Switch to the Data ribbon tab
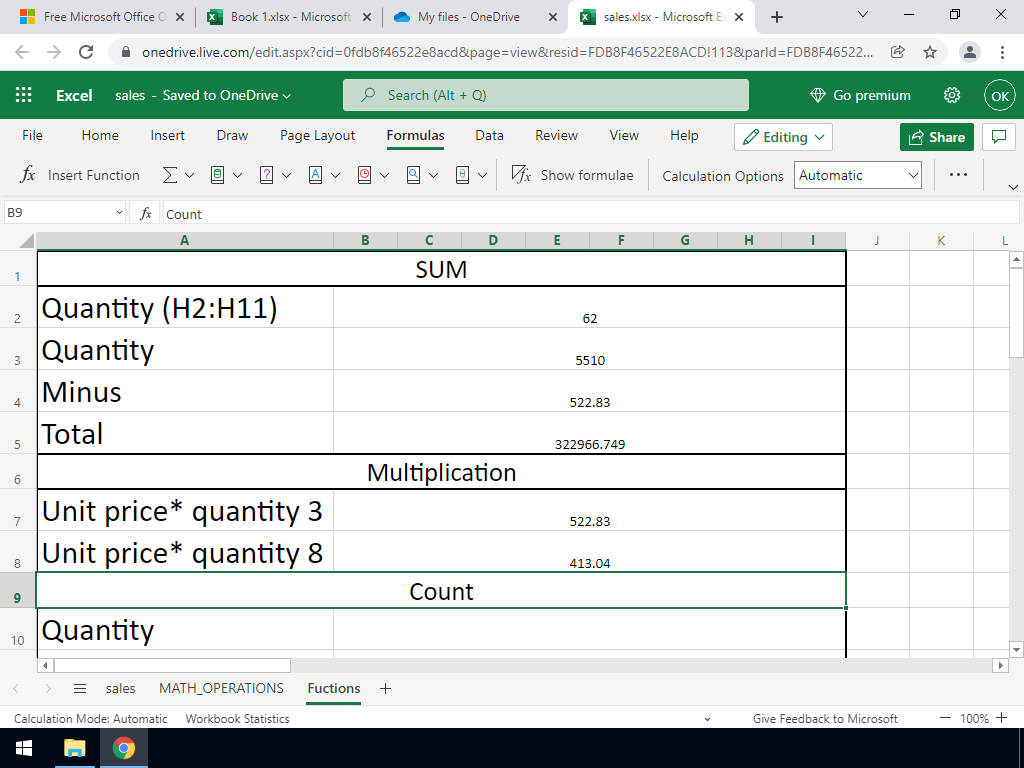1024x768 pixels. click(x=489, y=135)
